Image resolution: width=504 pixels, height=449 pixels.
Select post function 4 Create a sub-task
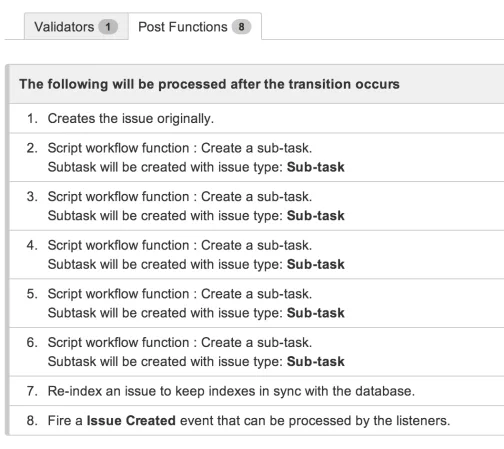tap(257, 255)
